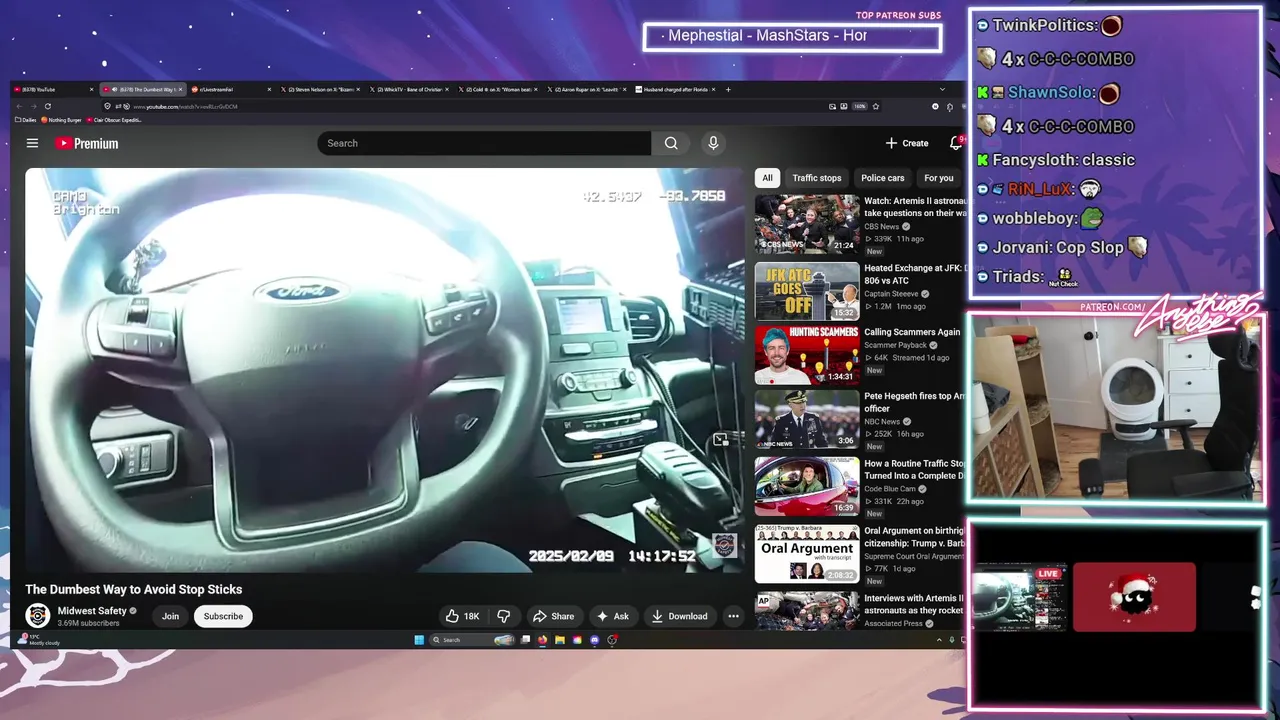Image resolution: width=1280 pixels, height=720 pixels.
Task: Open the Windows Start menu
Action: [x=419, y=640]
